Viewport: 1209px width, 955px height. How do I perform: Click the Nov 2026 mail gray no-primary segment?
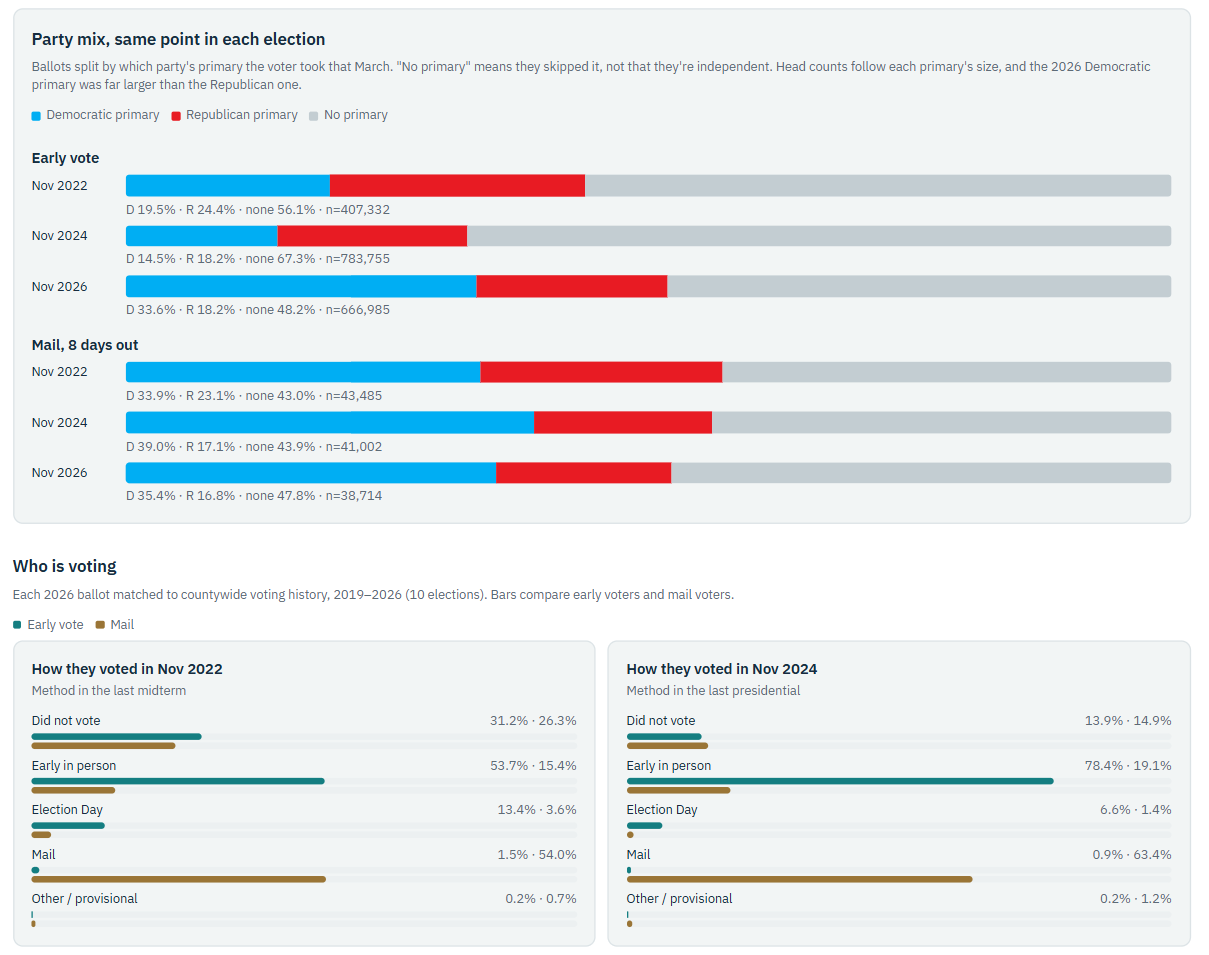(x=921, y=473)
